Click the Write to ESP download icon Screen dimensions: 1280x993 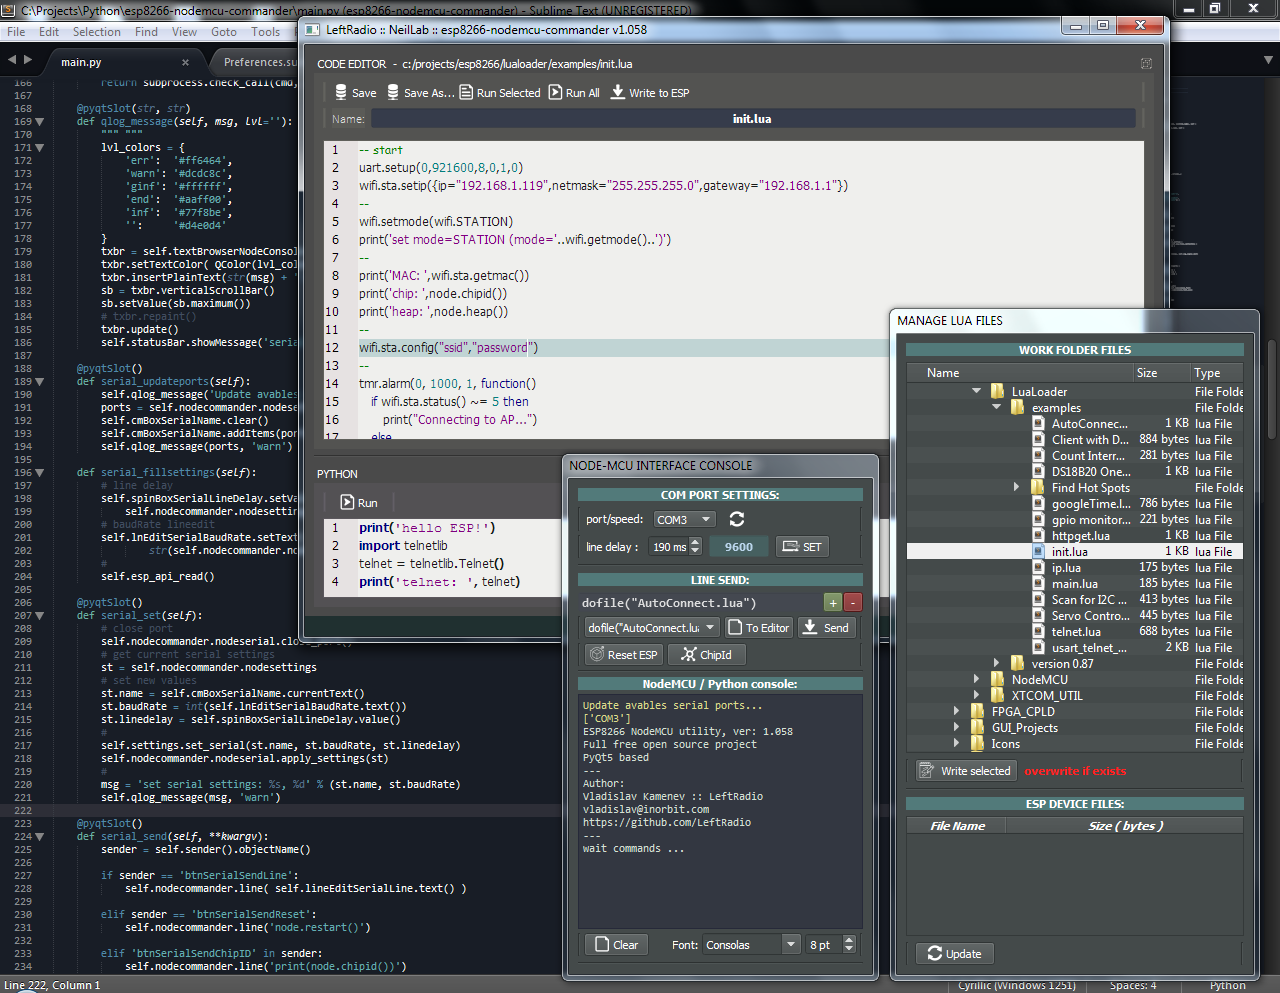[618, 92]
